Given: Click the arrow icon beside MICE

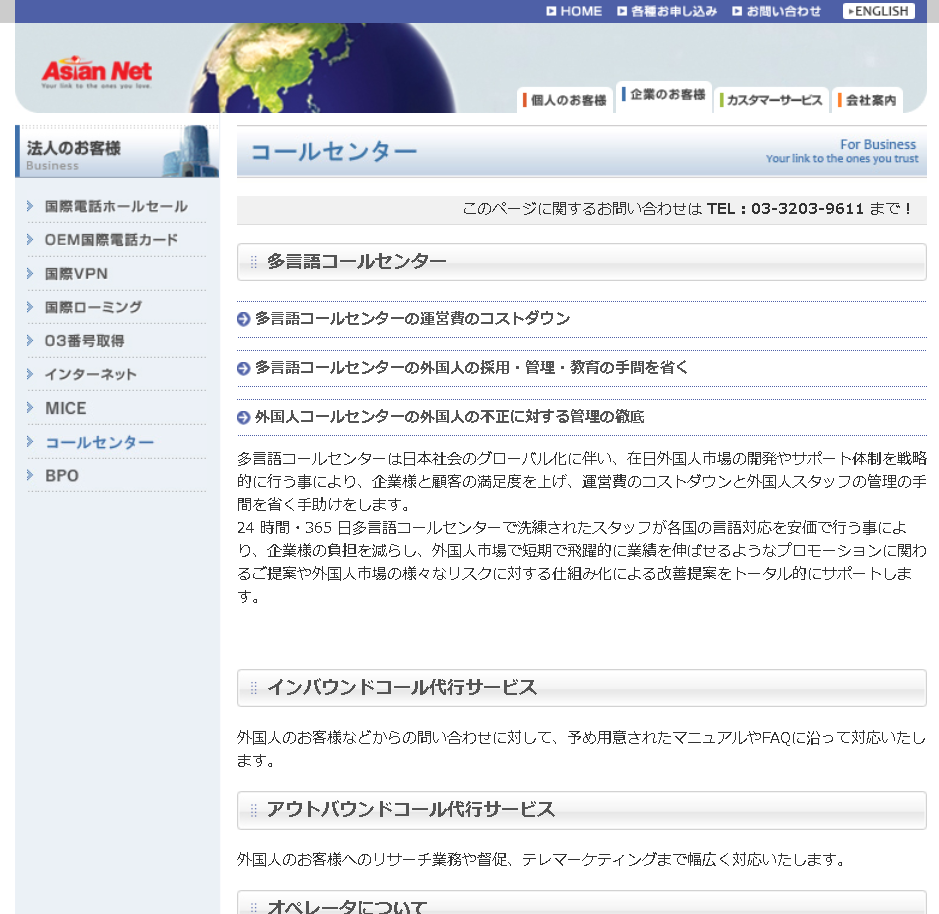Looking at the screenshot, I should click(x=30, y=407).
